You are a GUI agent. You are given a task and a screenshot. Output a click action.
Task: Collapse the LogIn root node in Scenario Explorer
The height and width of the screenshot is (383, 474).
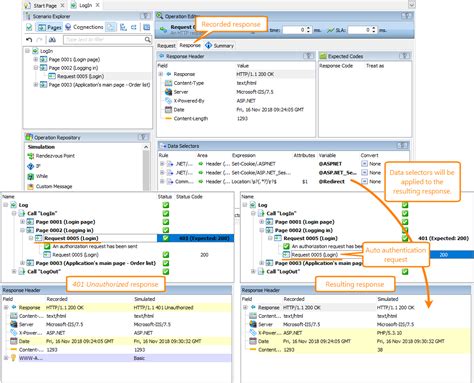click(x=28, y=51)
